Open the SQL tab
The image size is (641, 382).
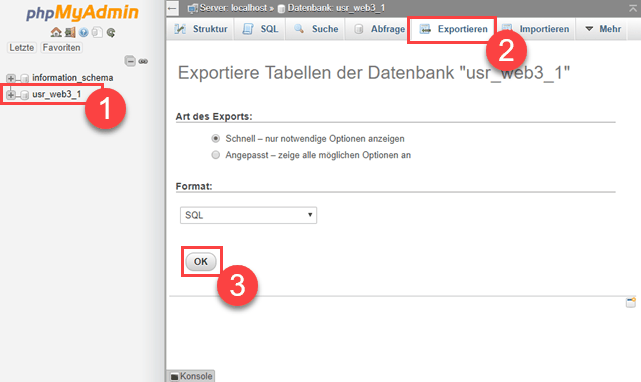point(260,29)
